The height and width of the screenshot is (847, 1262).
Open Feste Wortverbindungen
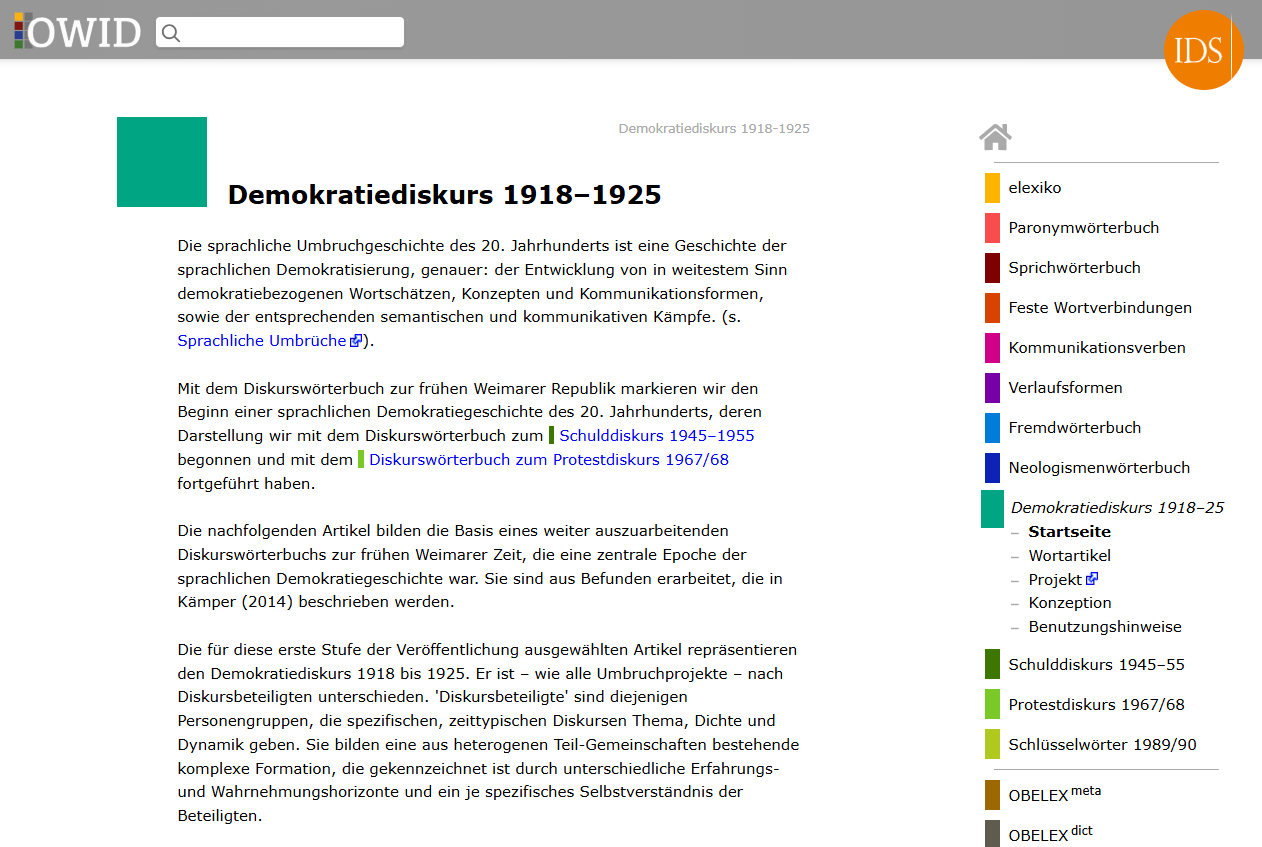coord(1100,307)
